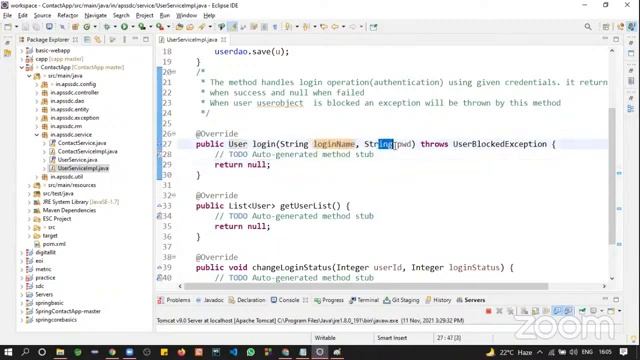Open the Windows Start menu

point(8,352)
